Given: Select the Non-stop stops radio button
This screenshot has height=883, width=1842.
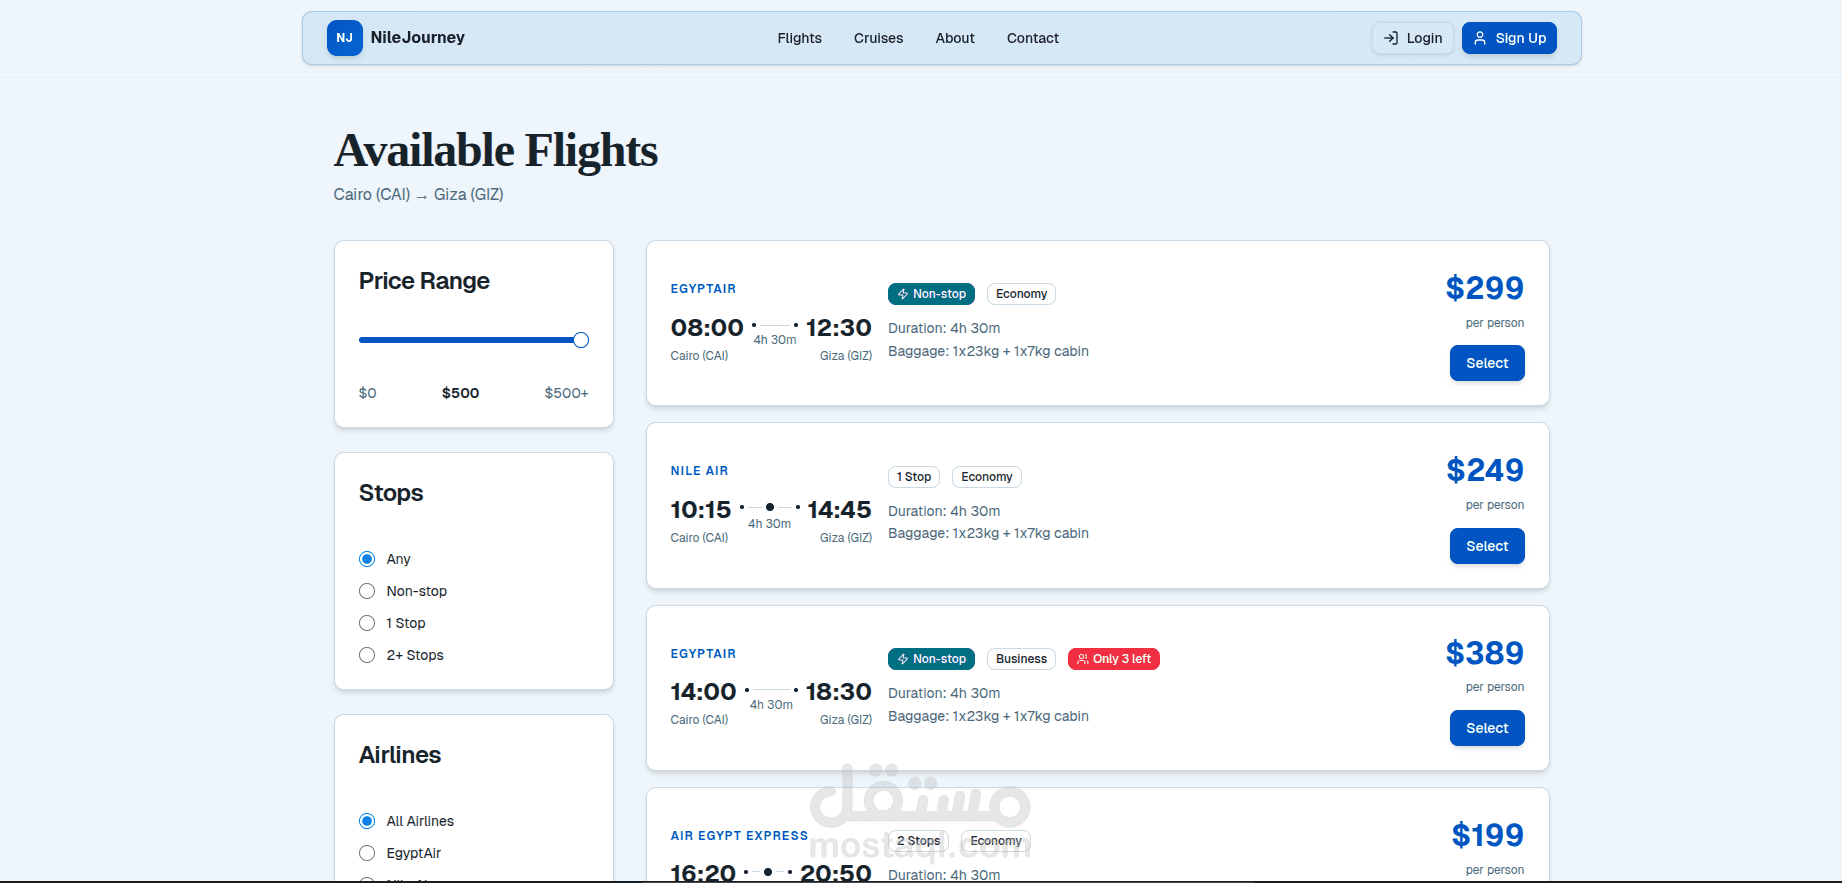Looking at the screenshot, I should [x=367, y=591].
